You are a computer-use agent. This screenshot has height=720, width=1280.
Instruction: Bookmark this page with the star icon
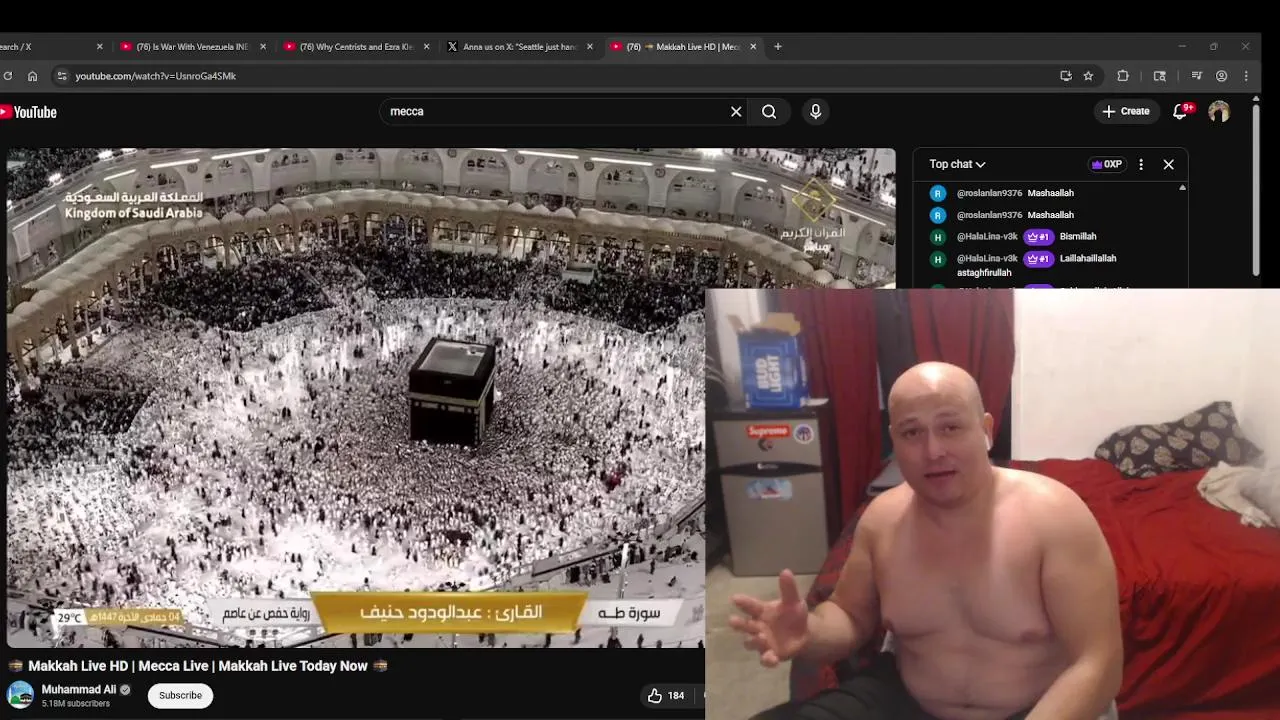click(1088, 76)
